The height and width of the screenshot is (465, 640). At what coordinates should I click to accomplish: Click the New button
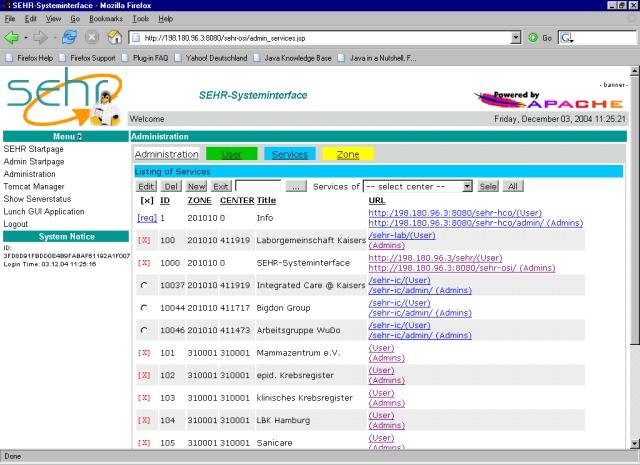click(x=196, y=187)
